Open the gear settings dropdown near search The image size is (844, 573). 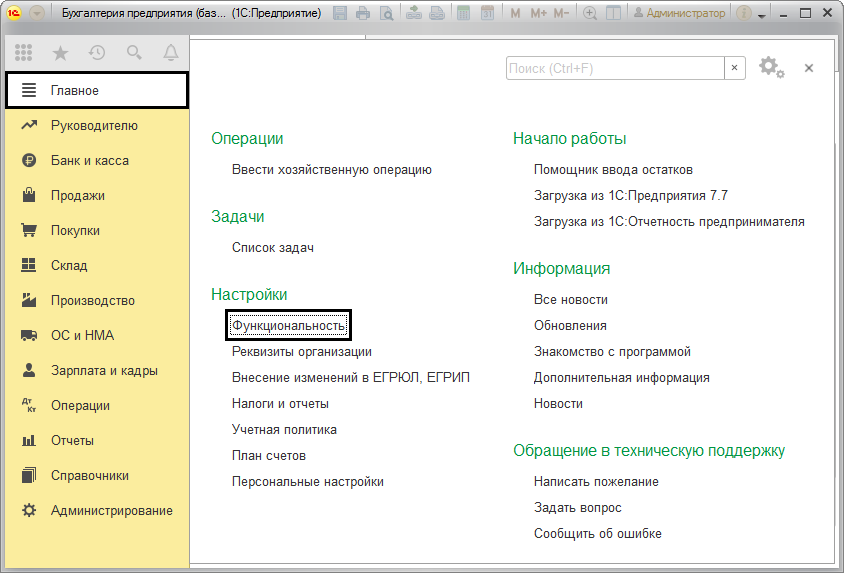[771, 68]
